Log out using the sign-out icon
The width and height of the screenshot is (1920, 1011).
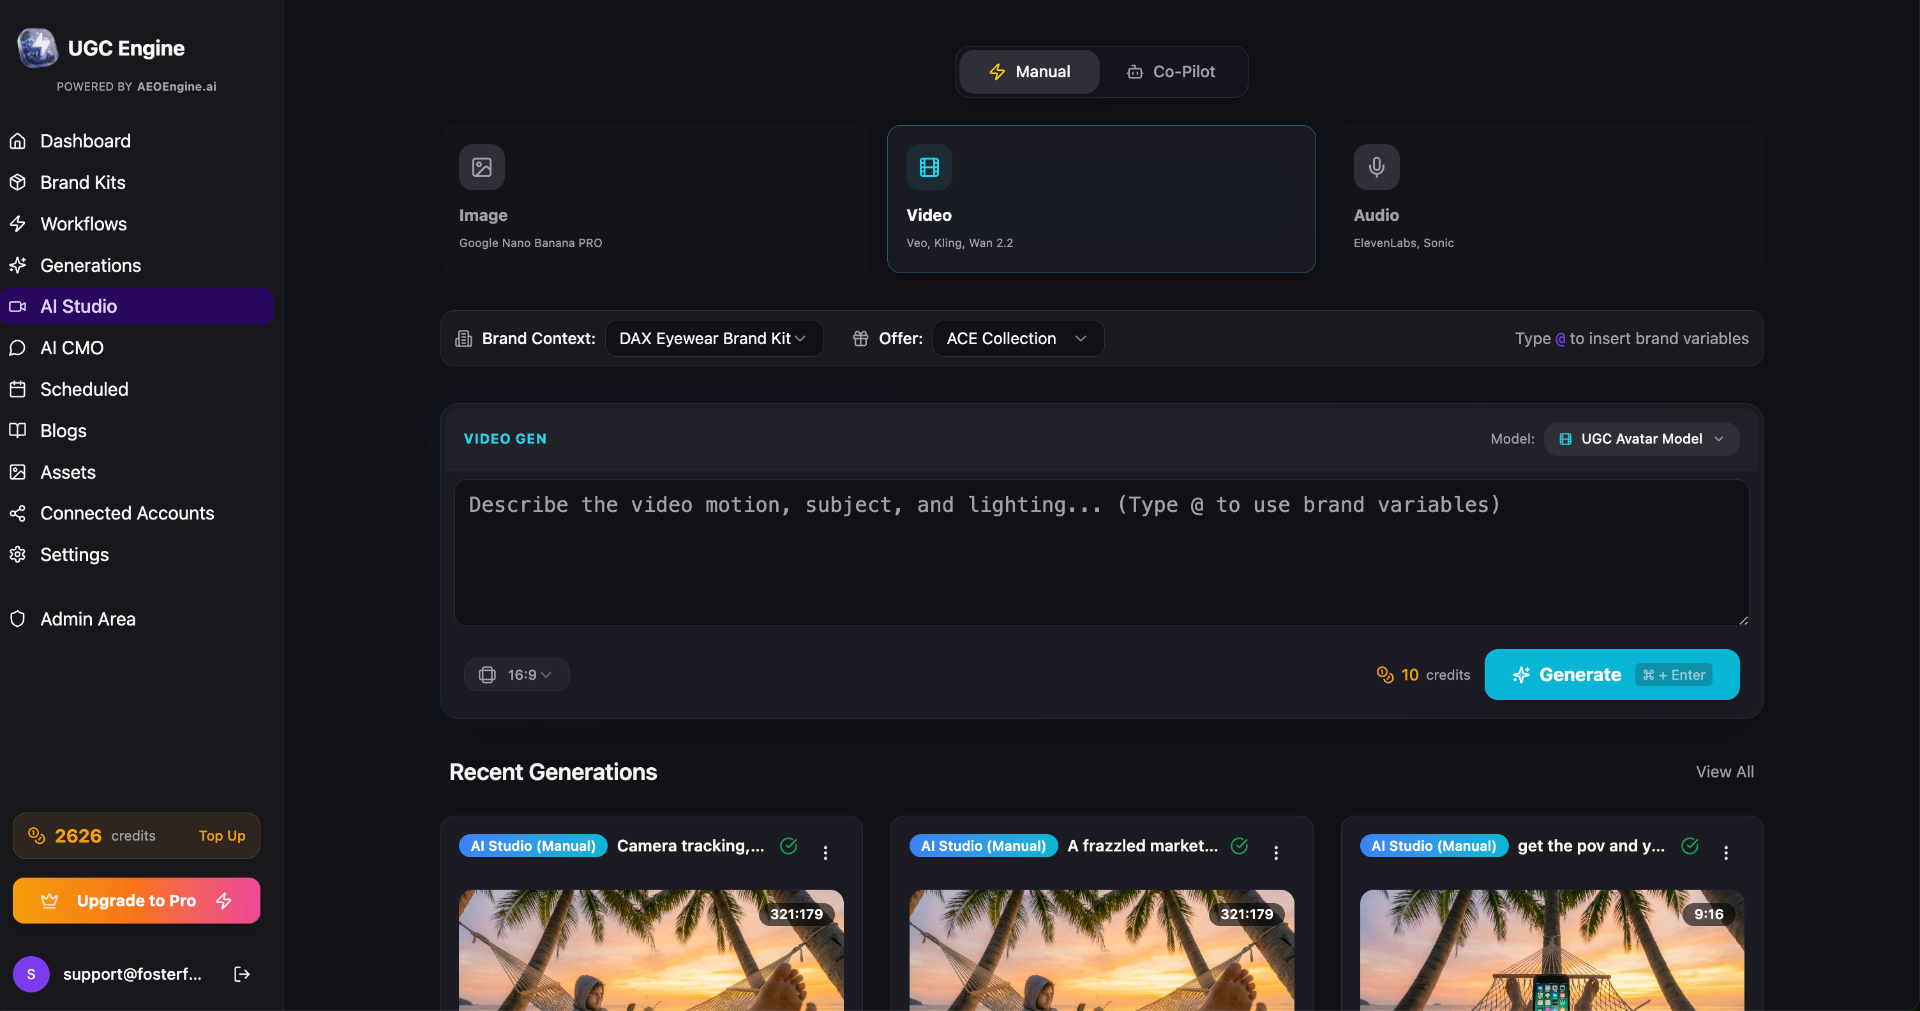pyautogui.click(x=241, y=973)
